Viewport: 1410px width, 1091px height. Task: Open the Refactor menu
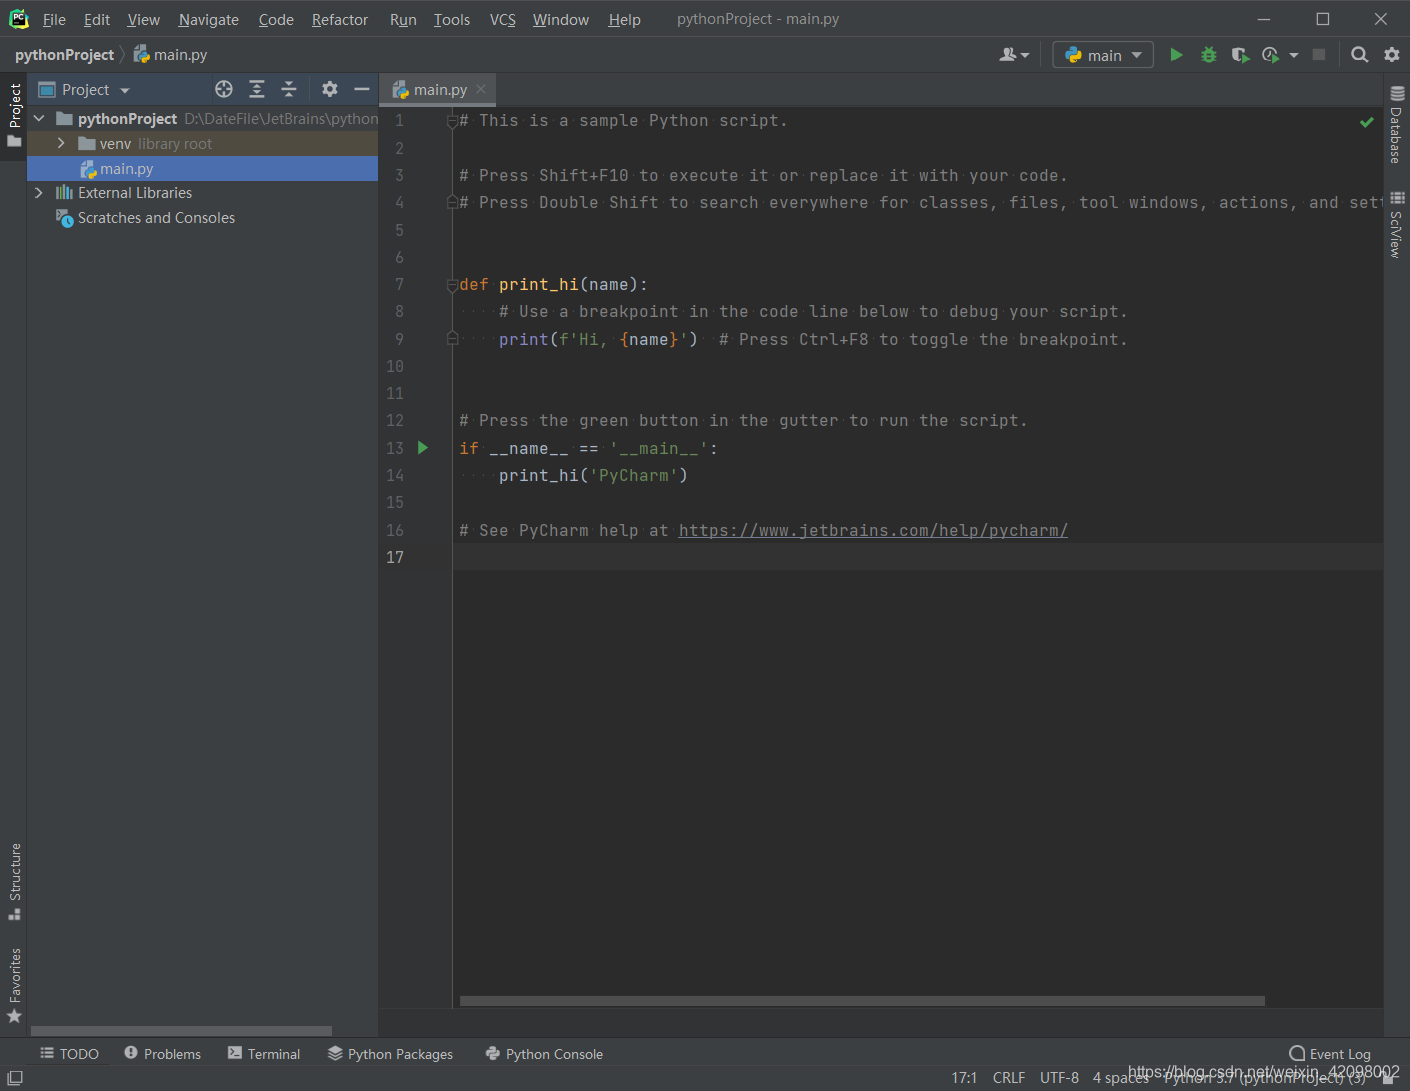(x=339, y=20)
